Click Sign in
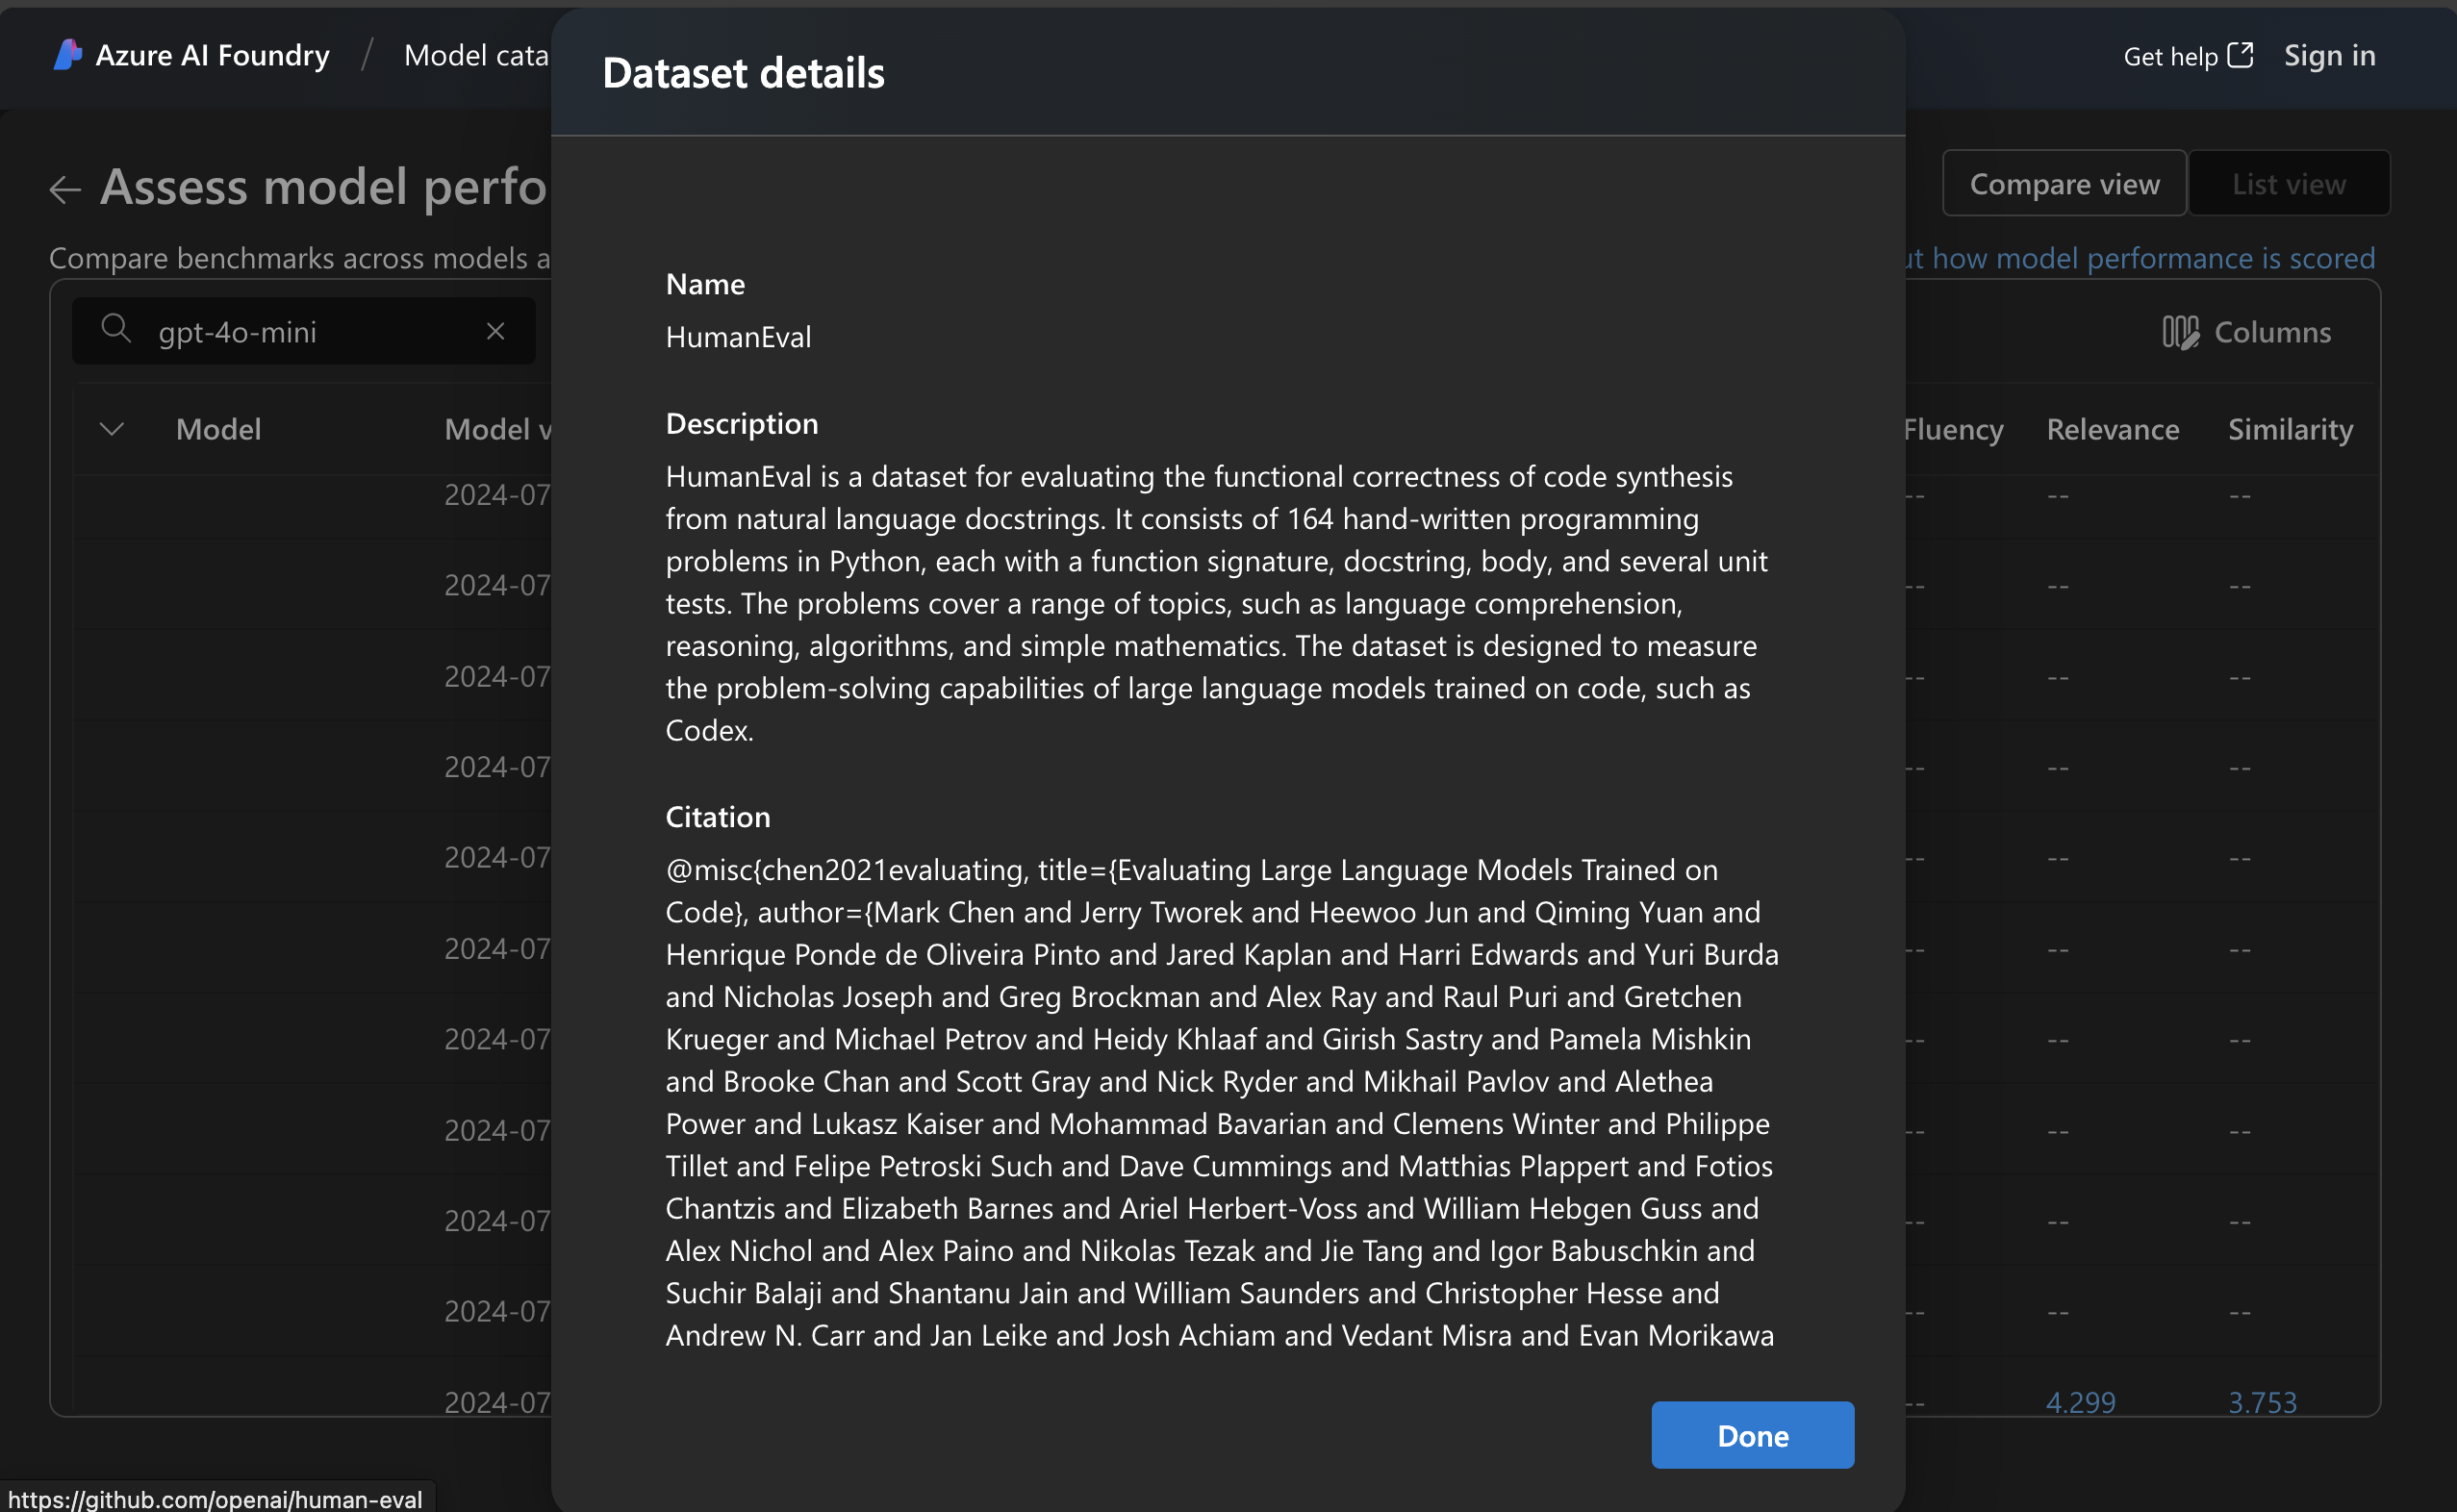This screenshot has width=2457, height=1512. [x=2329, y=55]
